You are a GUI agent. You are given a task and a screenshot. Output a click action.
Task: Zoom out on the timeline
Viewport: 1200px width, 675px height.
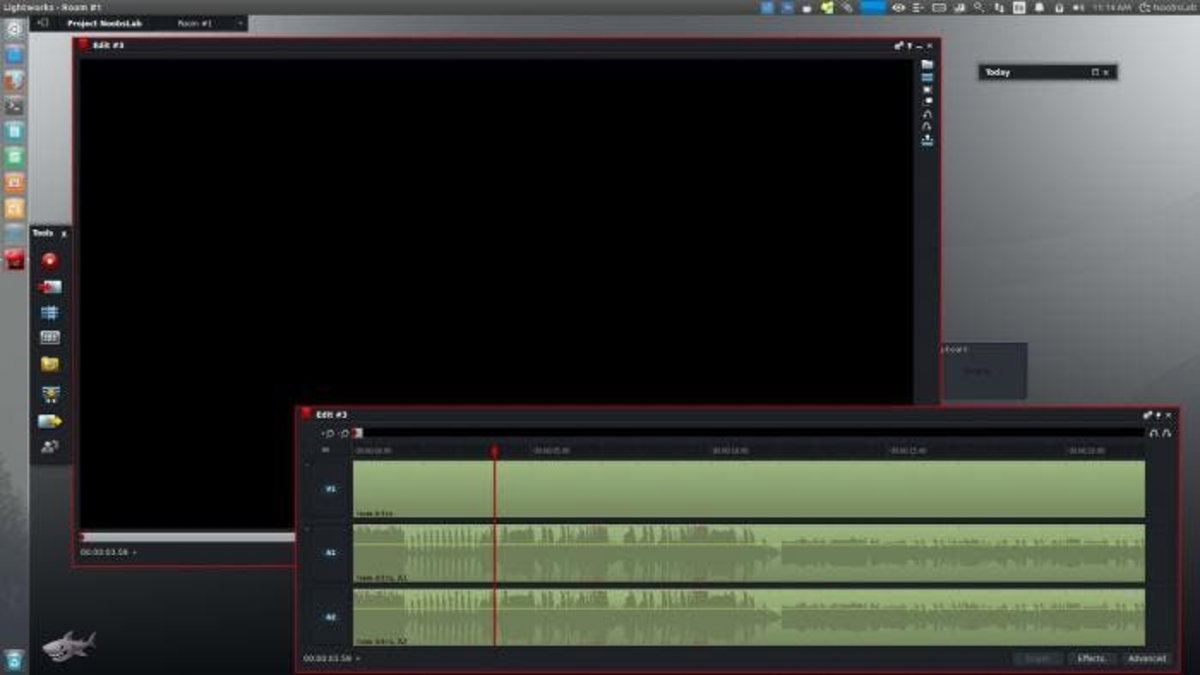click(343, 433)
